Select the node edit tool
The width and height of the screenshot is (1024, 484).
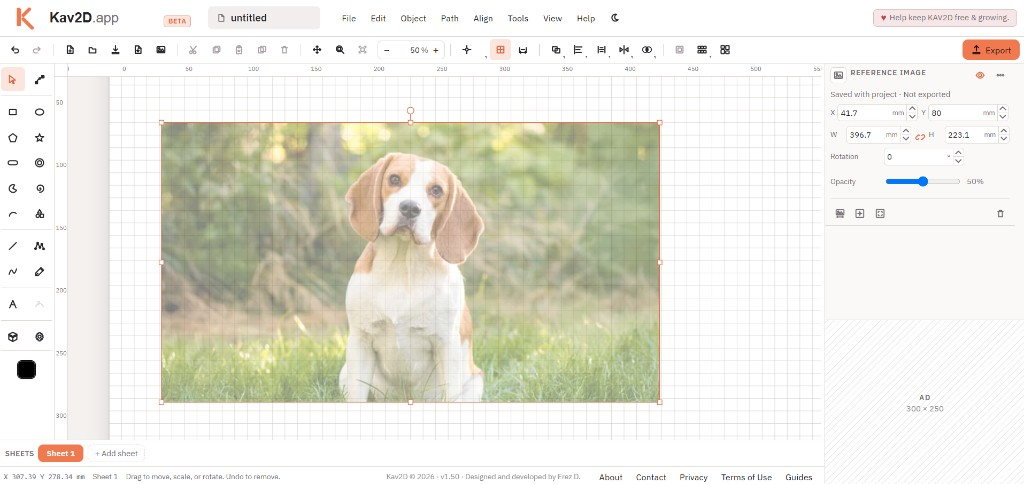point(40,80)
